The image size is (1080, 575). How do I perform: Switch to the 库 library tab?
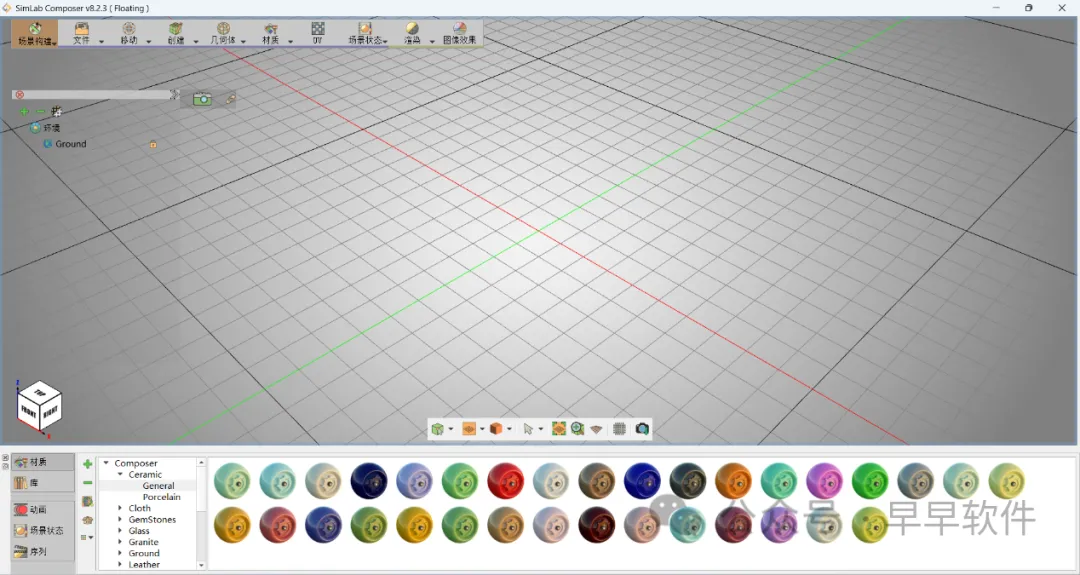pyautogui.click(x=43, y=483)
